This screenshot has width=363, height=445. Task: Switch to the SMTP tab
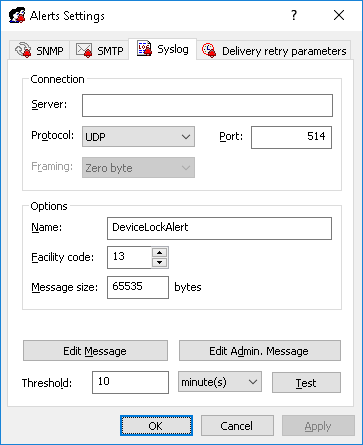click(99, 50)
